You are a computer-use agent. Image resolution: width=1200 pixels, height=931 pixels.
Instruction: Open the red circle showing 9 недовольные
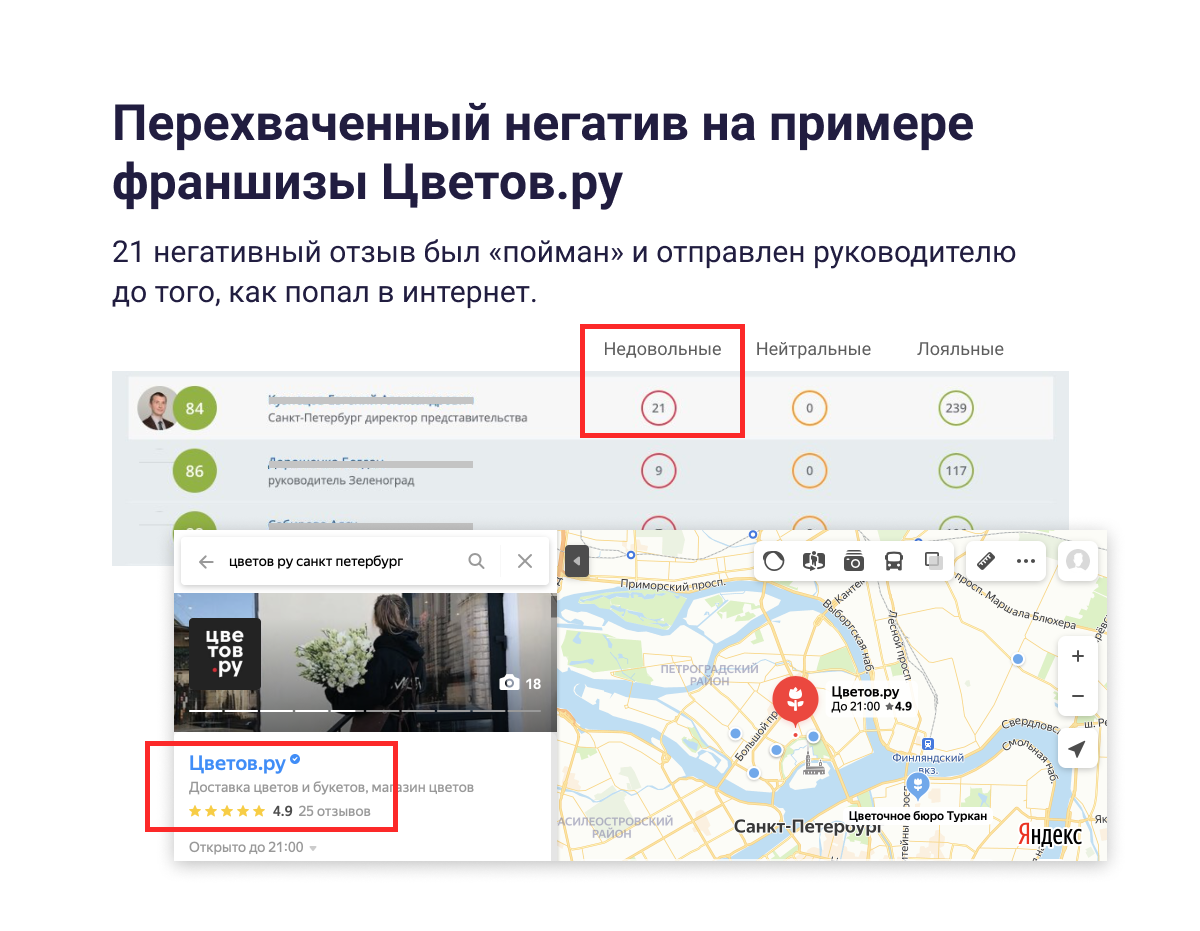coord(658,470)
